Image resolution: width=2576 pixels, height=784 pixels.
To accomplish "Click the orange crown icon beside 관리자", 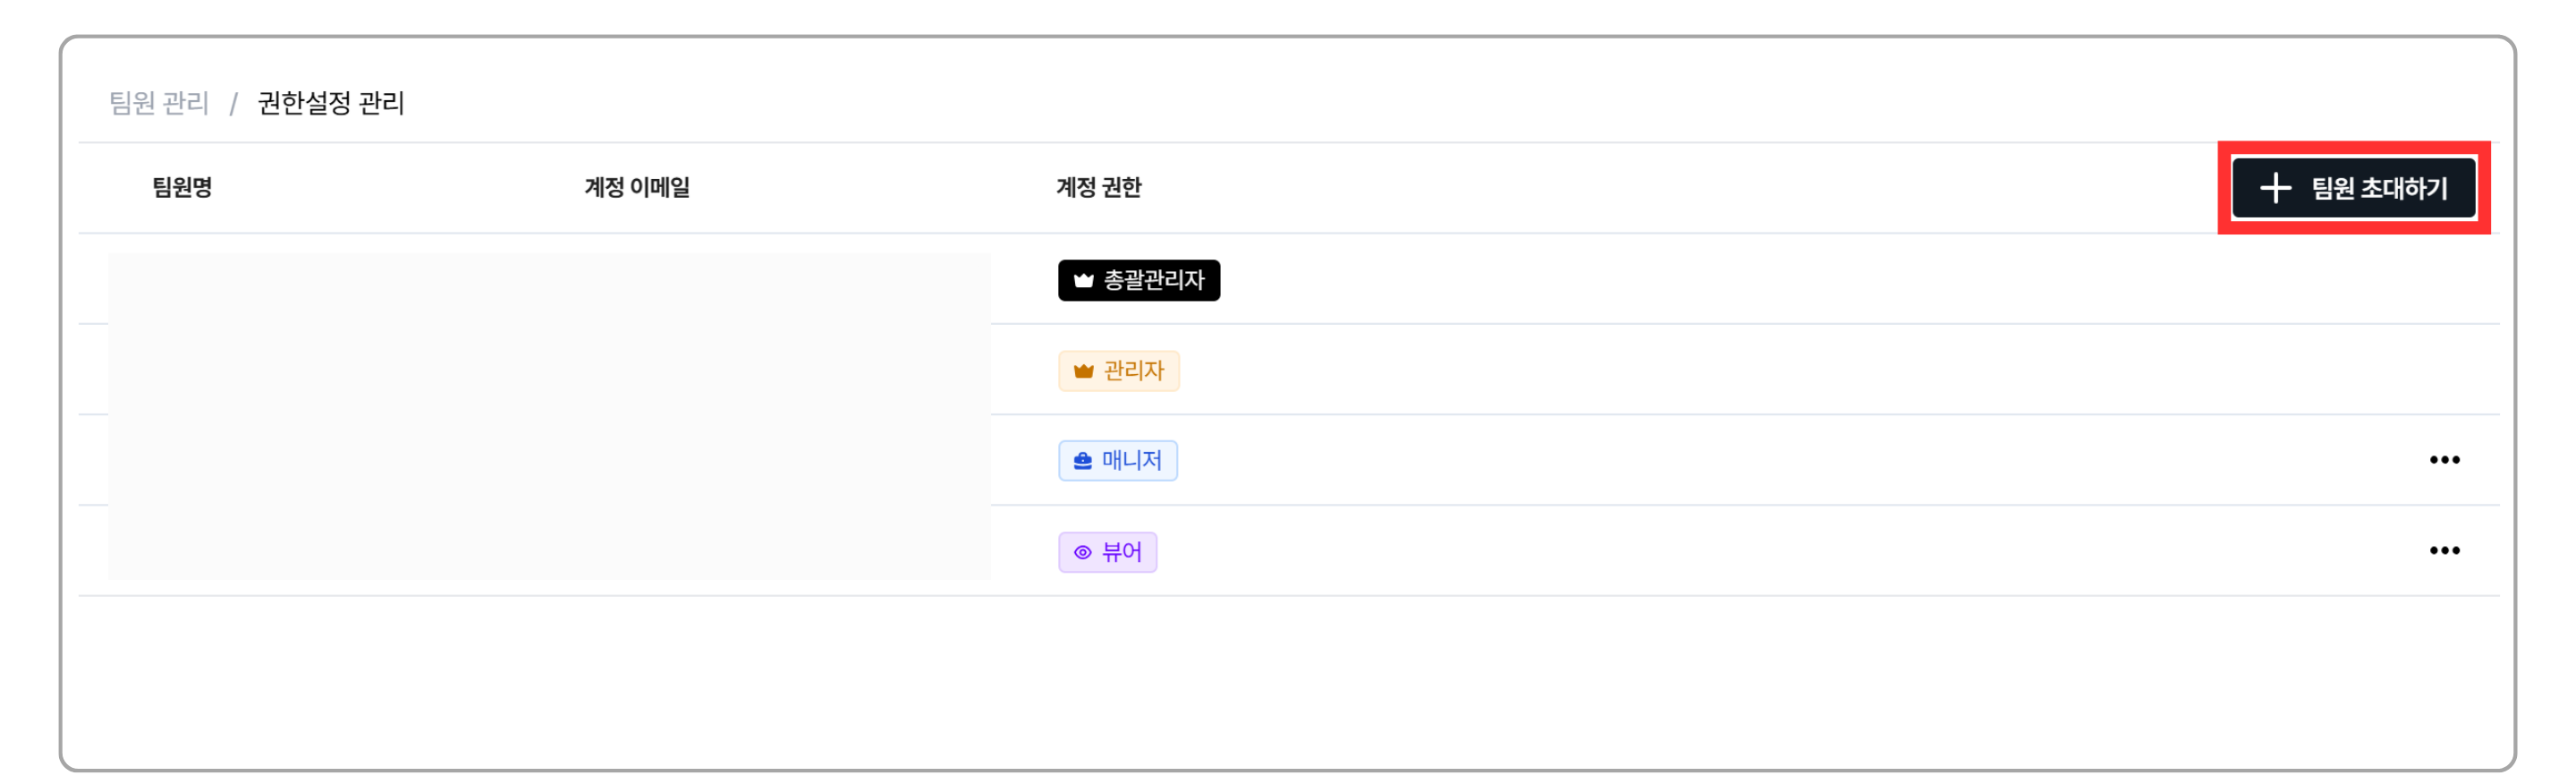I will [1083, 371].
